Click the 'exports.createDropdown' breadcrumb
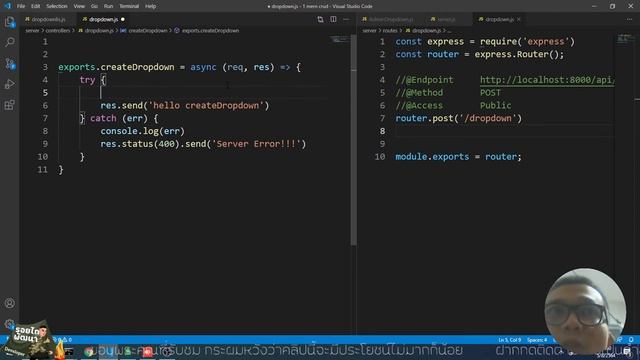The width and height of the screenshot is (640, 360). point(210,31)
